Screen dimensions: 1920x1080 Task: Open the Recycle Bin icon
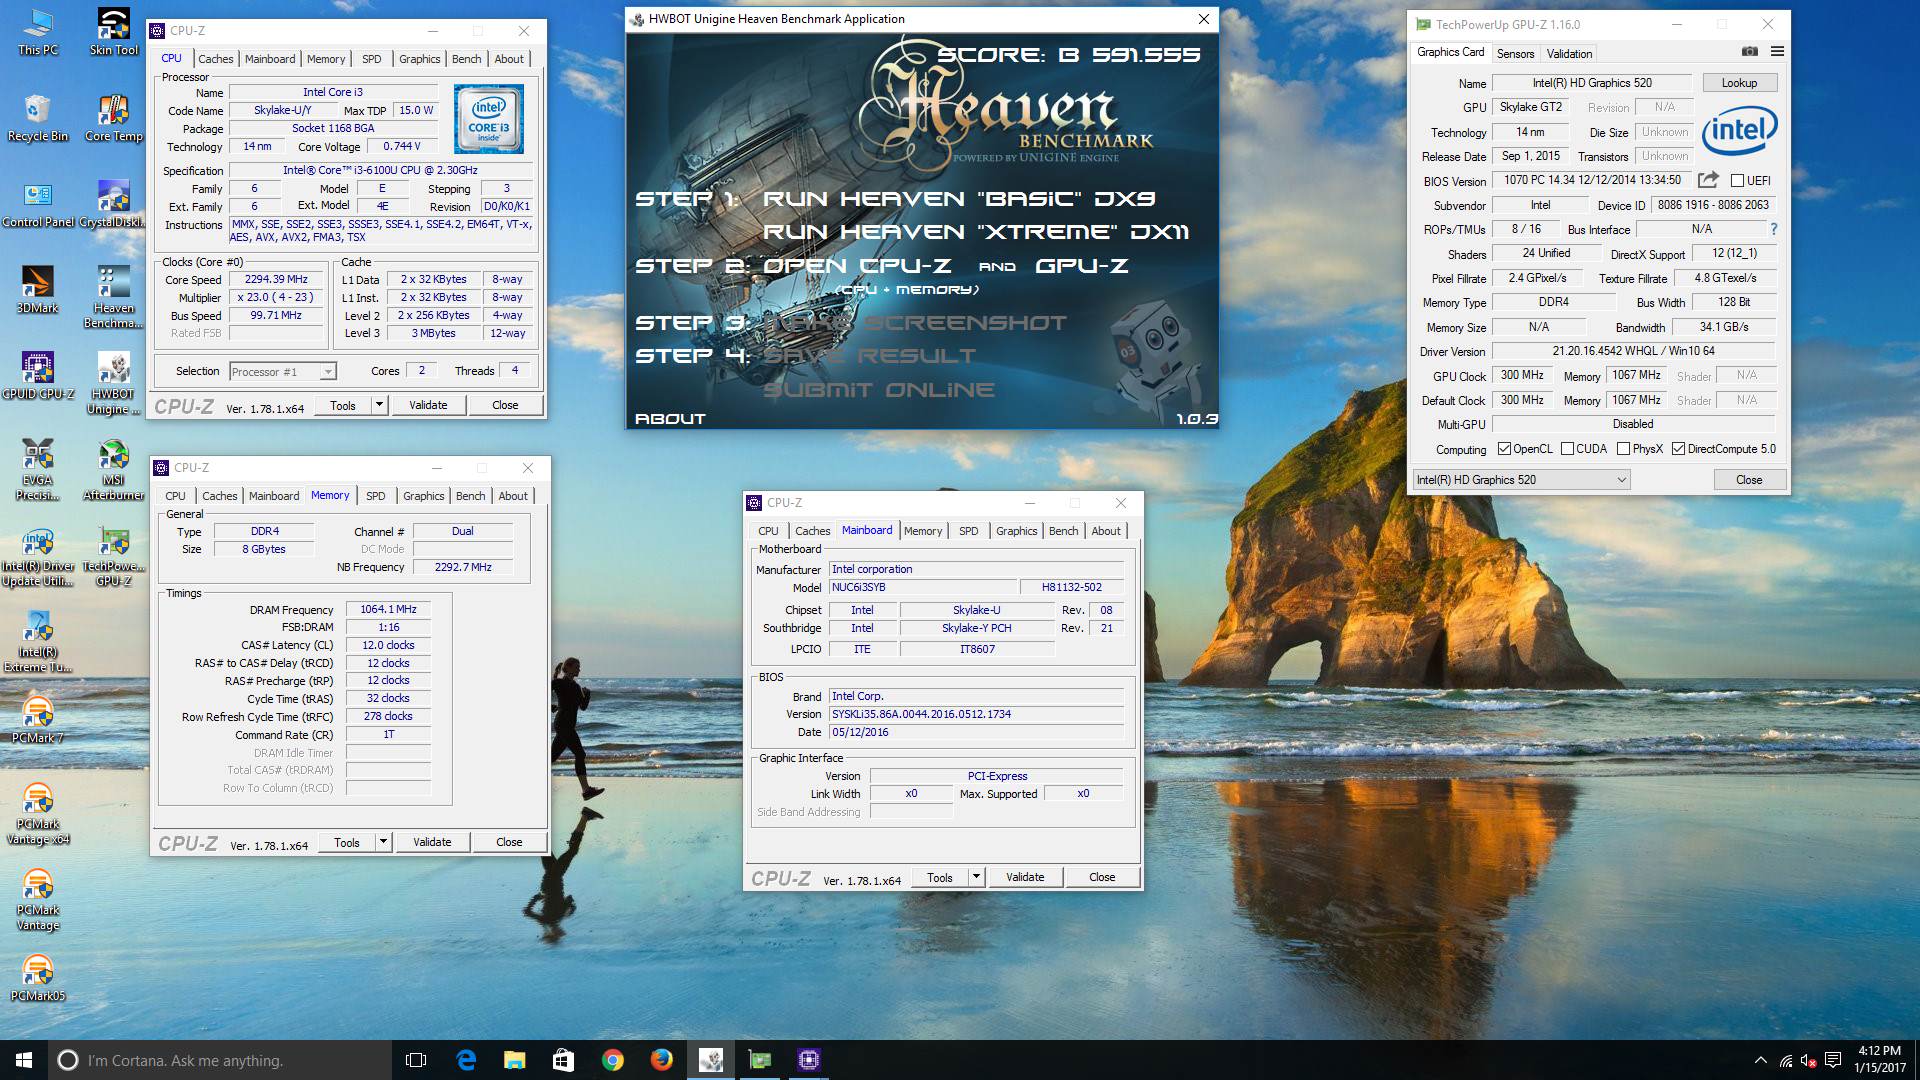tap(38, 118)
